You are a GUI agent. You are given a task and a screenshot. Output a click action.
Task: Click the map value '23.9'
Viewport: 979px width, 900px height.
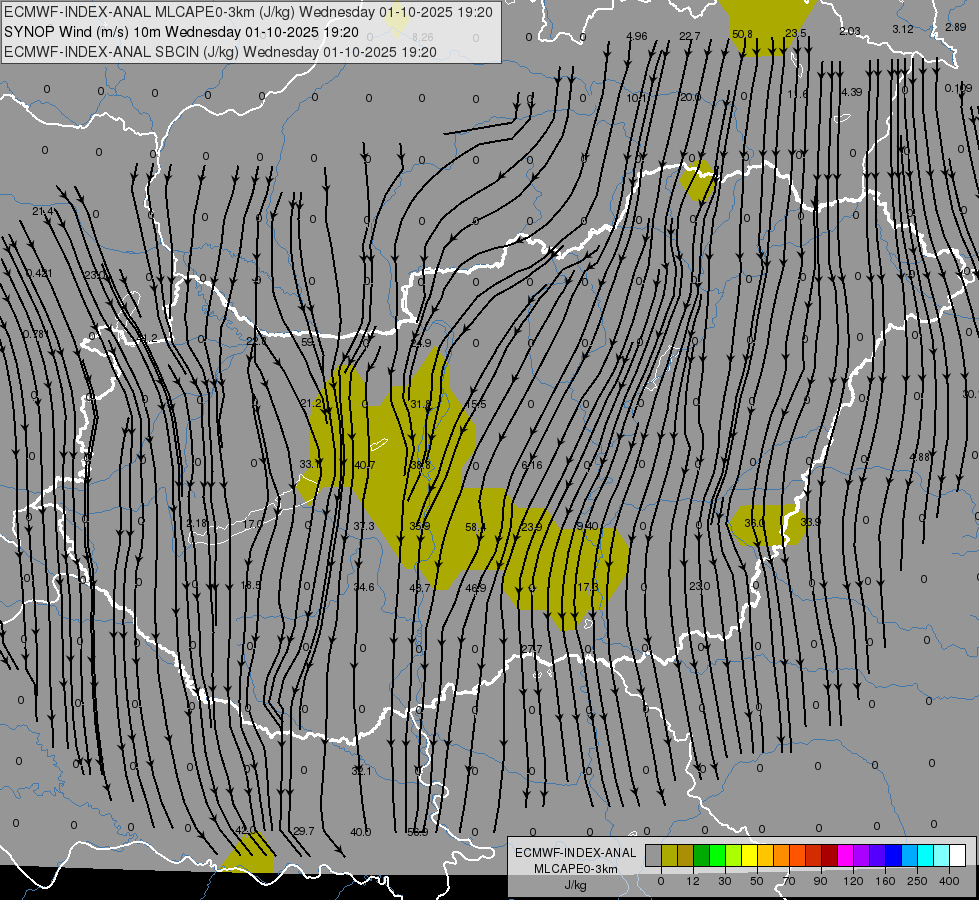point(532,527)
